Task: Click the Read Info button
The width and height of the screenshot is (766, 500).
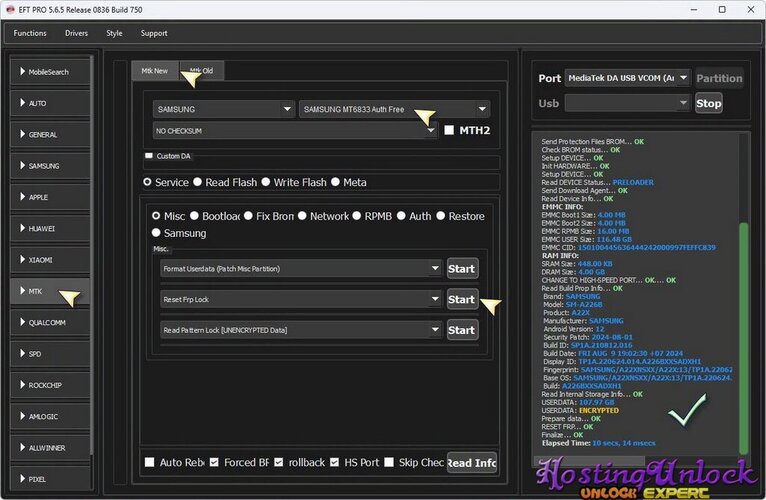Action: pos(472,462)
